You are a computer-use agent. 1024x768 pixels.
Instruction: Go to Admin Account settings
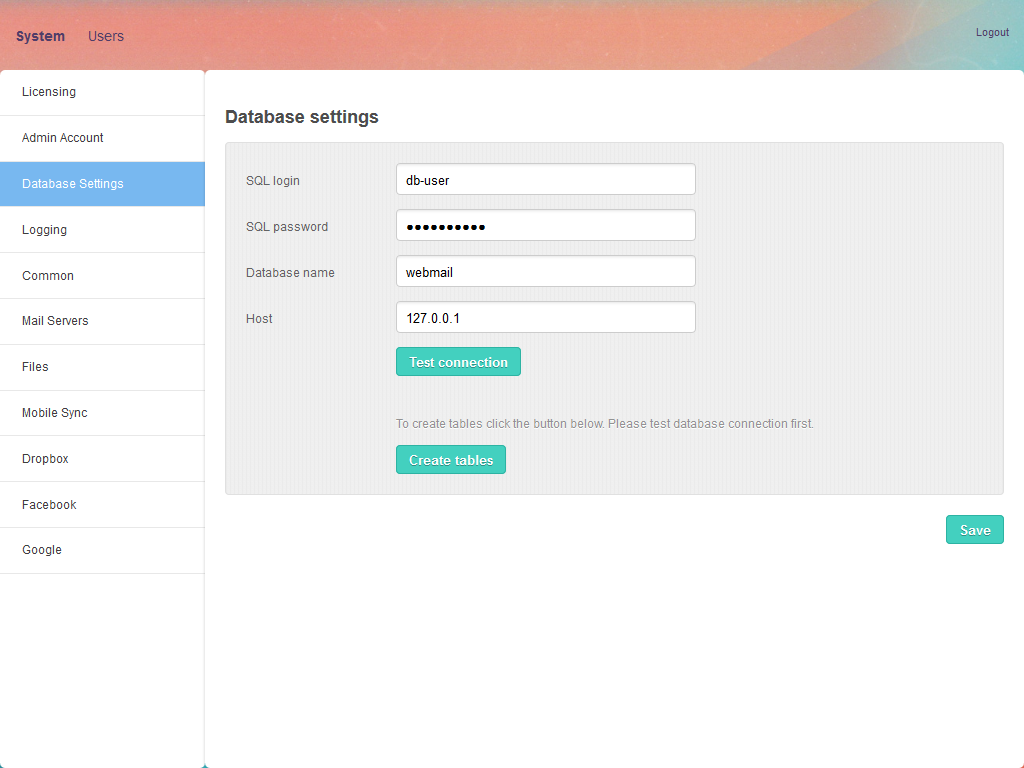click(x=63, y=138)
